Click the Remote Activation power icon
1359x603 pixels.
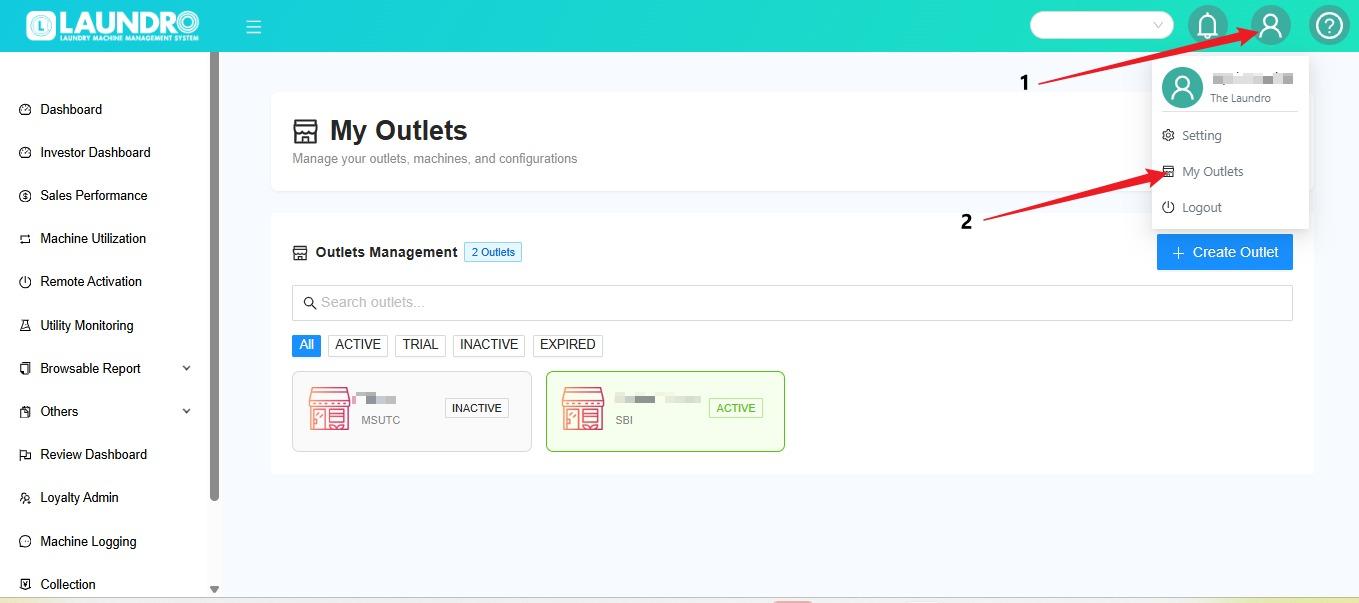(25, 282)
